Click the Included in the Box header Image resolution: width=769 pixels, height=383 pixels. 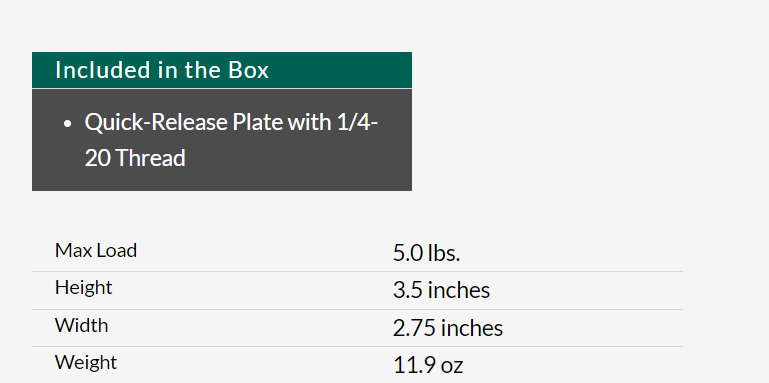(222, 70)
